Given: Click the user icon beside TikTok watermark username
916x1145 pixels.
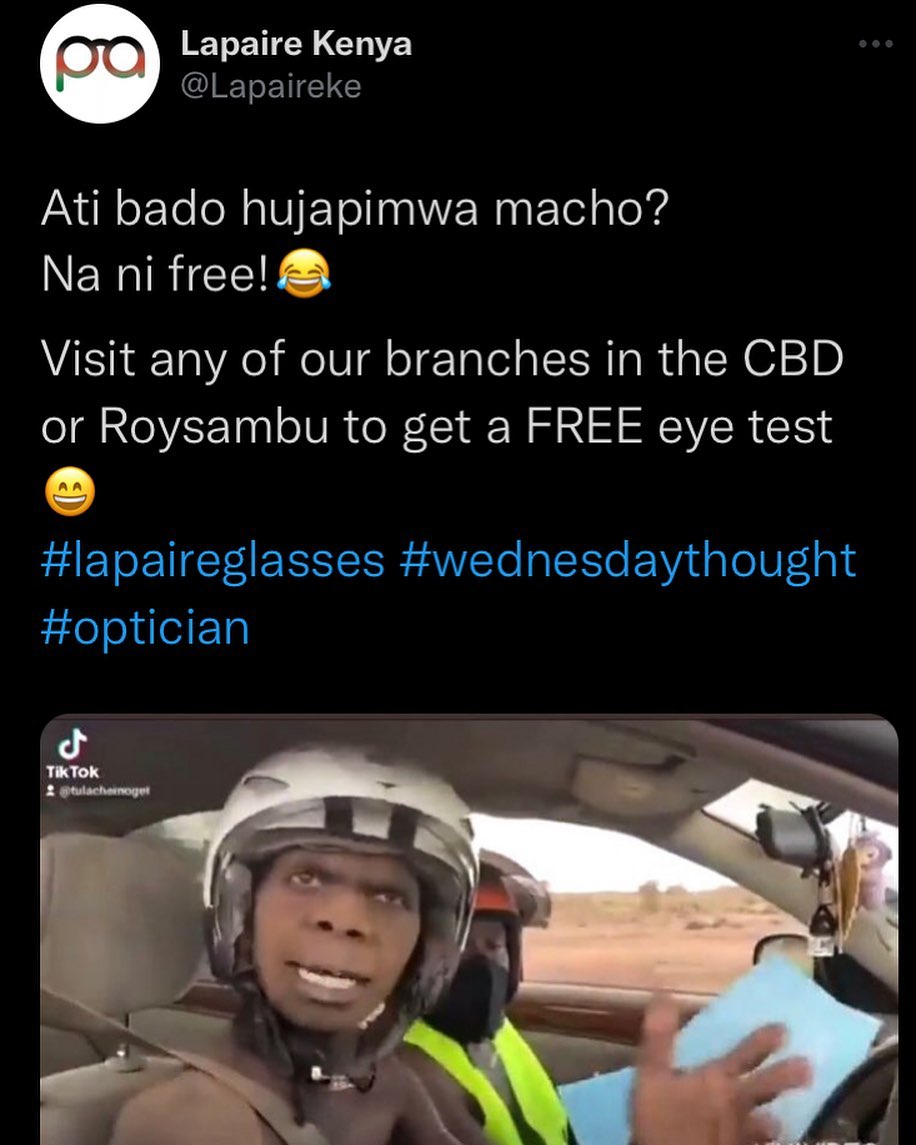Looking at the screenshot, I should click(x=49, y=790).
